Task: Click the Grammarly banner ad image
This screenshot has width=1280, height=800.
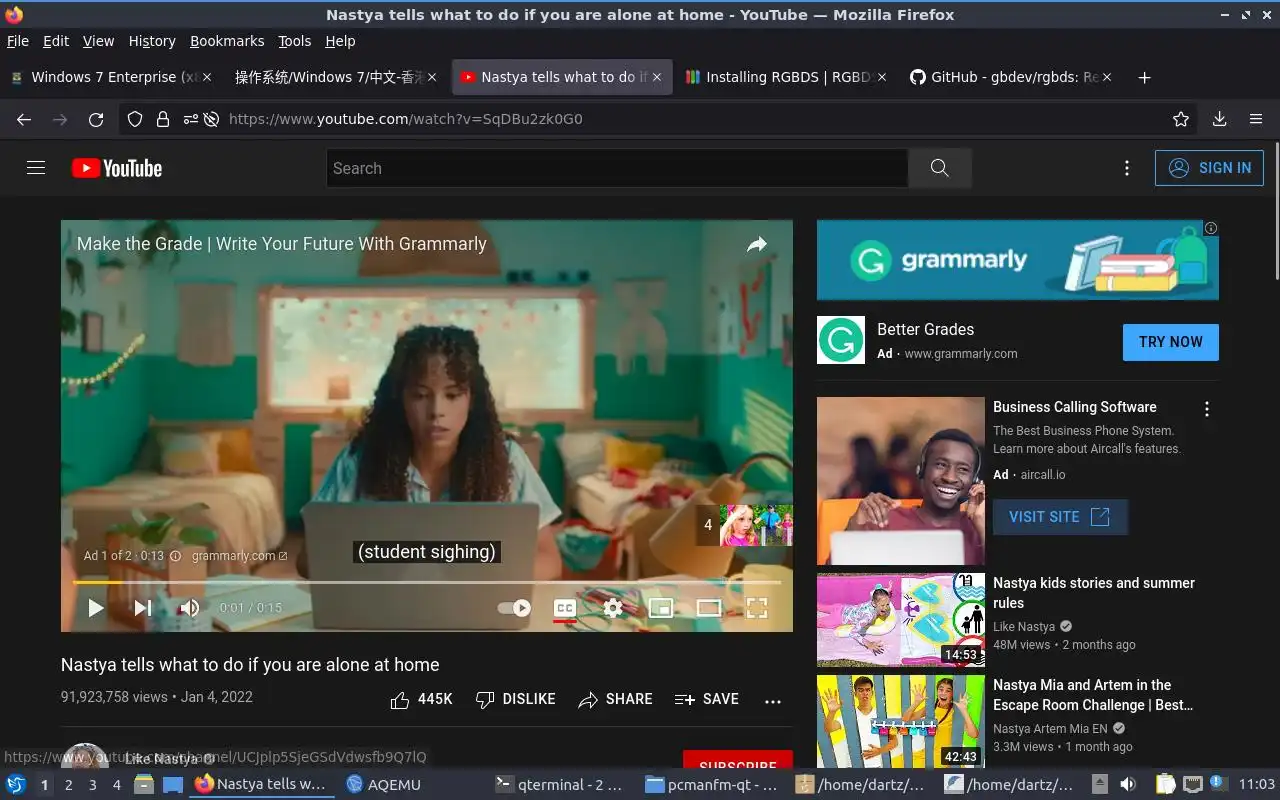Action: click(x=1017, y=260)
